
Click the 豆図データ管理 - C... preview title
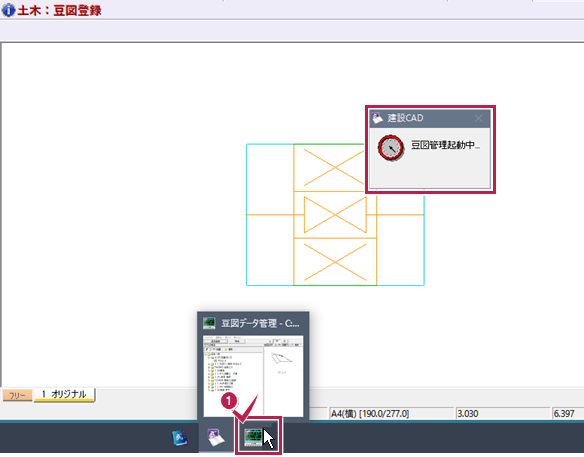click(x=260, y=323)
